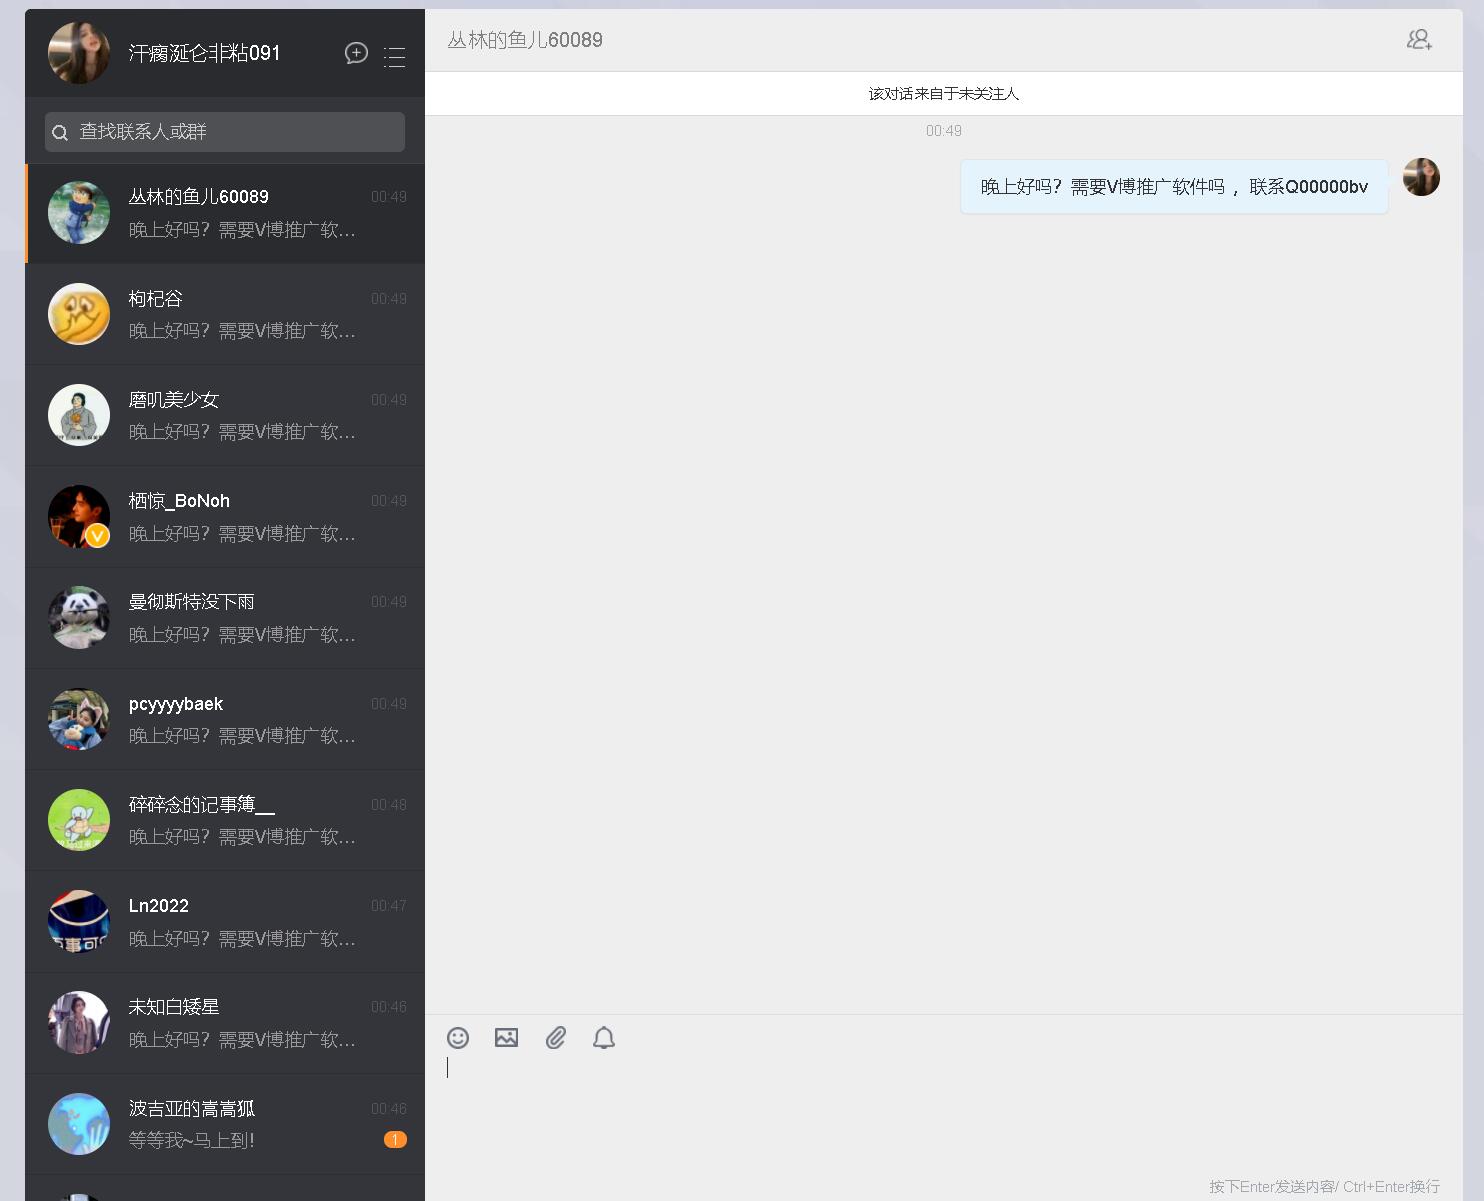
Task: Click own profile avatar in sidebar header
Action: (x=79, y=53)
